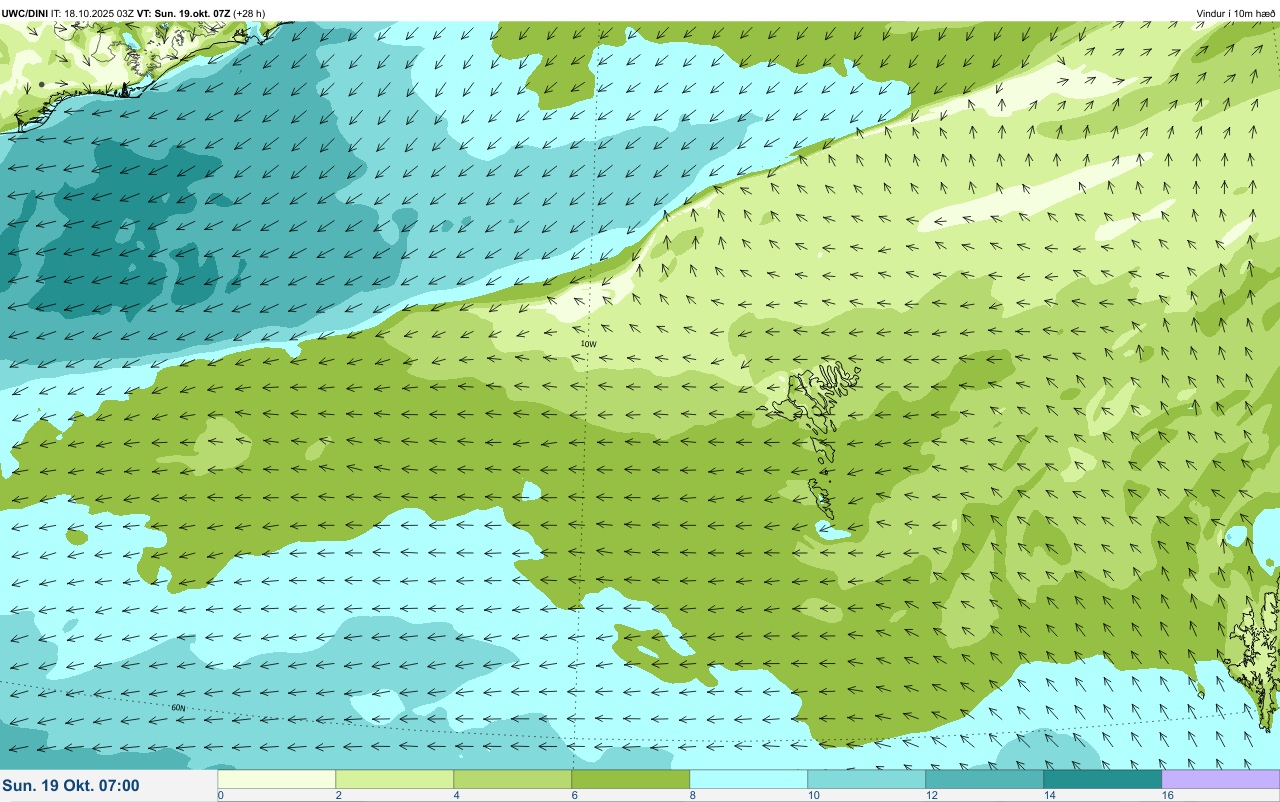Click the '(+28 h)' forecast offset text
Viewport: 1280px width, 802px height.
[249, 13]
